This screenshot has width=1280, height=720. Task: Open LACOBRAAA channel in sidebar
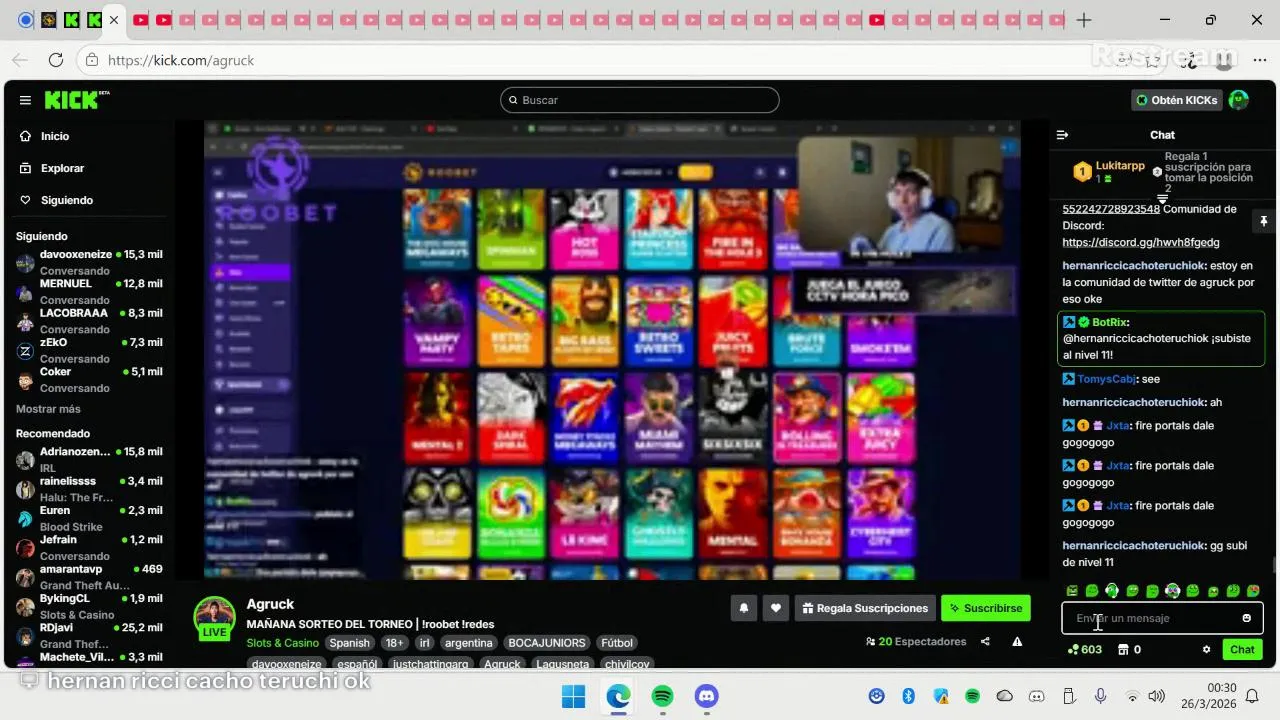(x=88, y=320)
